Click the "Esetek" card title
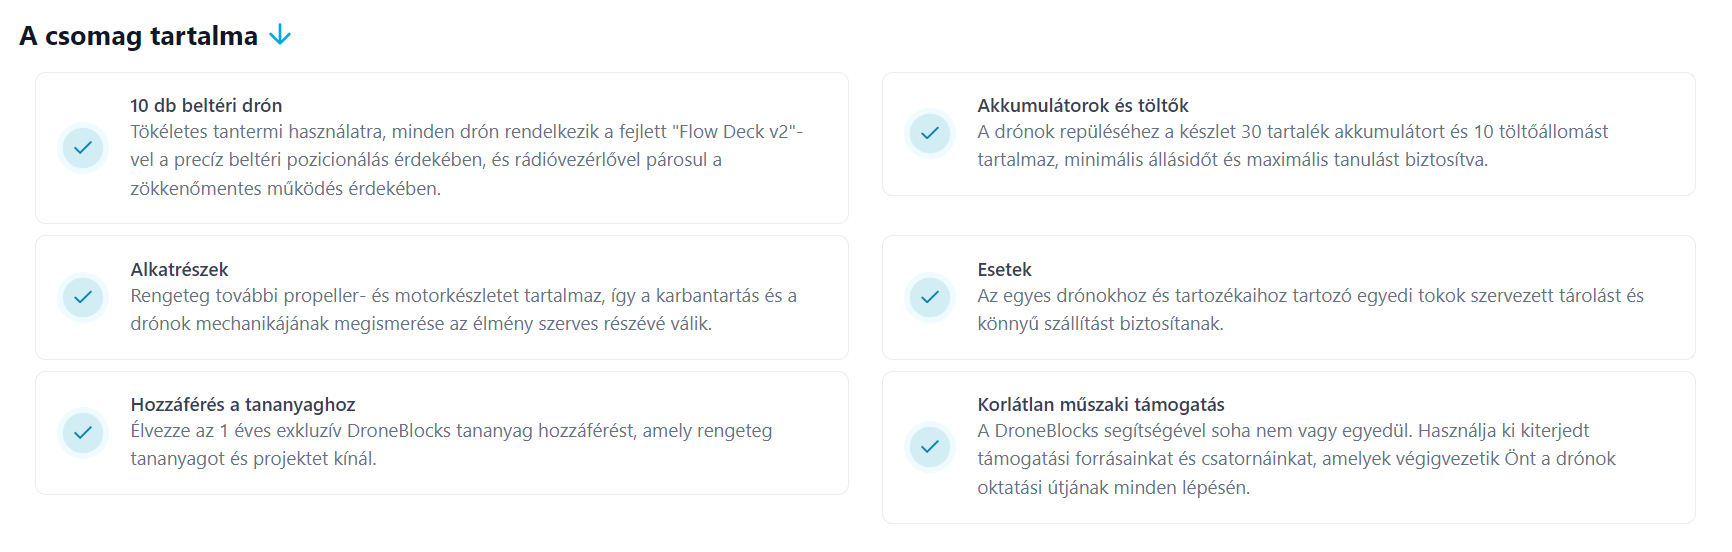 coord(1004,269)
